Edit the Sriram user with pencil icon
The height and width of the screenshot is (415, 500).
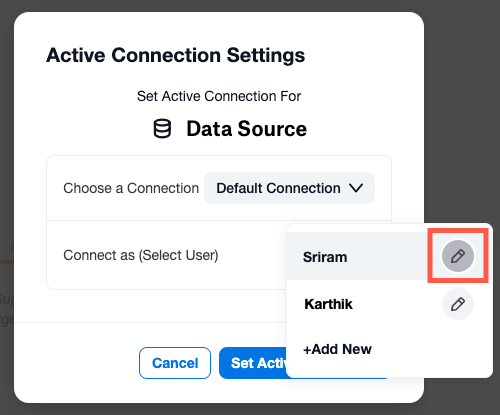click(x=458, y=256)
